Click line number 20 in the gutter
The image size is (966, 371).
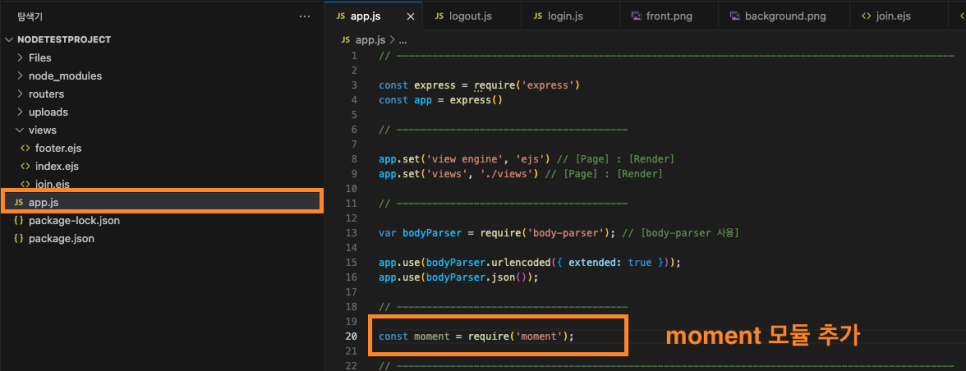point(351,336)
